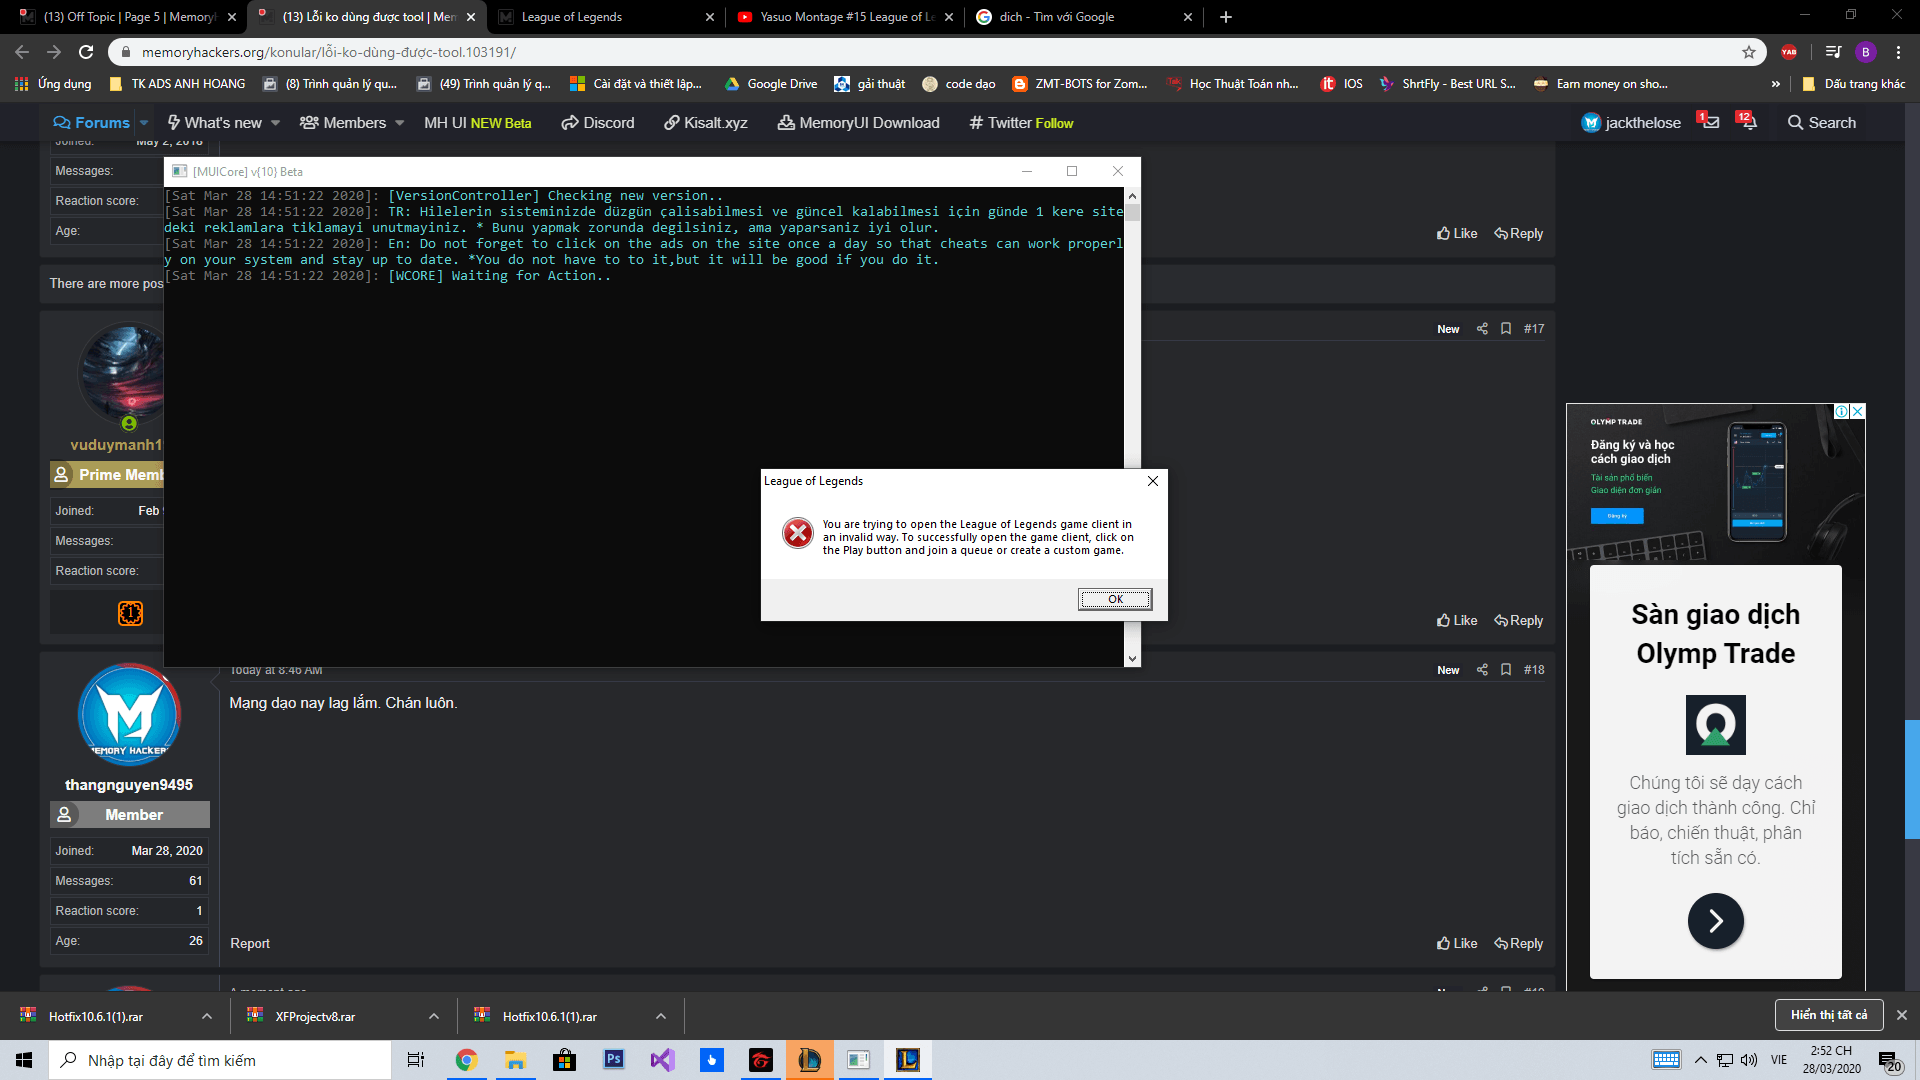
Task: Open thangnguyen9495 avatar
Action: tap(129, 714)
